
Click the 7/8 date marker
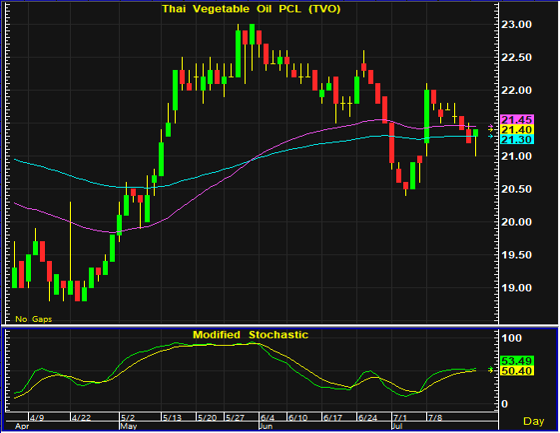point(435,418)
